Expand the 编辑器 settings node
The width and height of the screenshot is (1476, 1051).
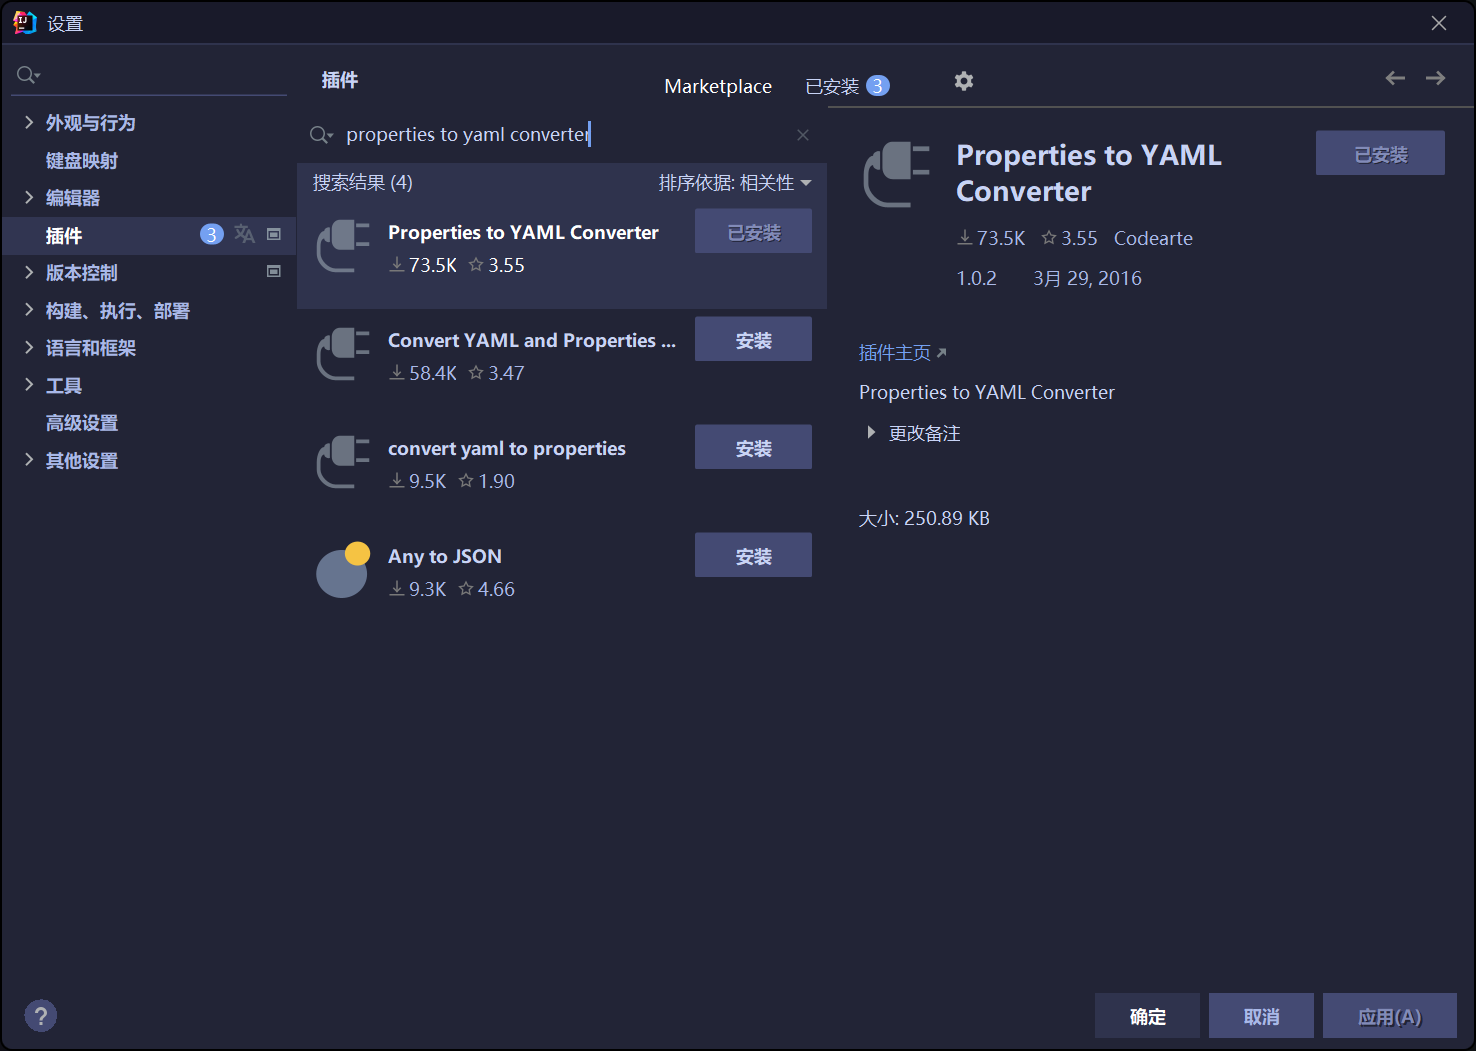29,197
